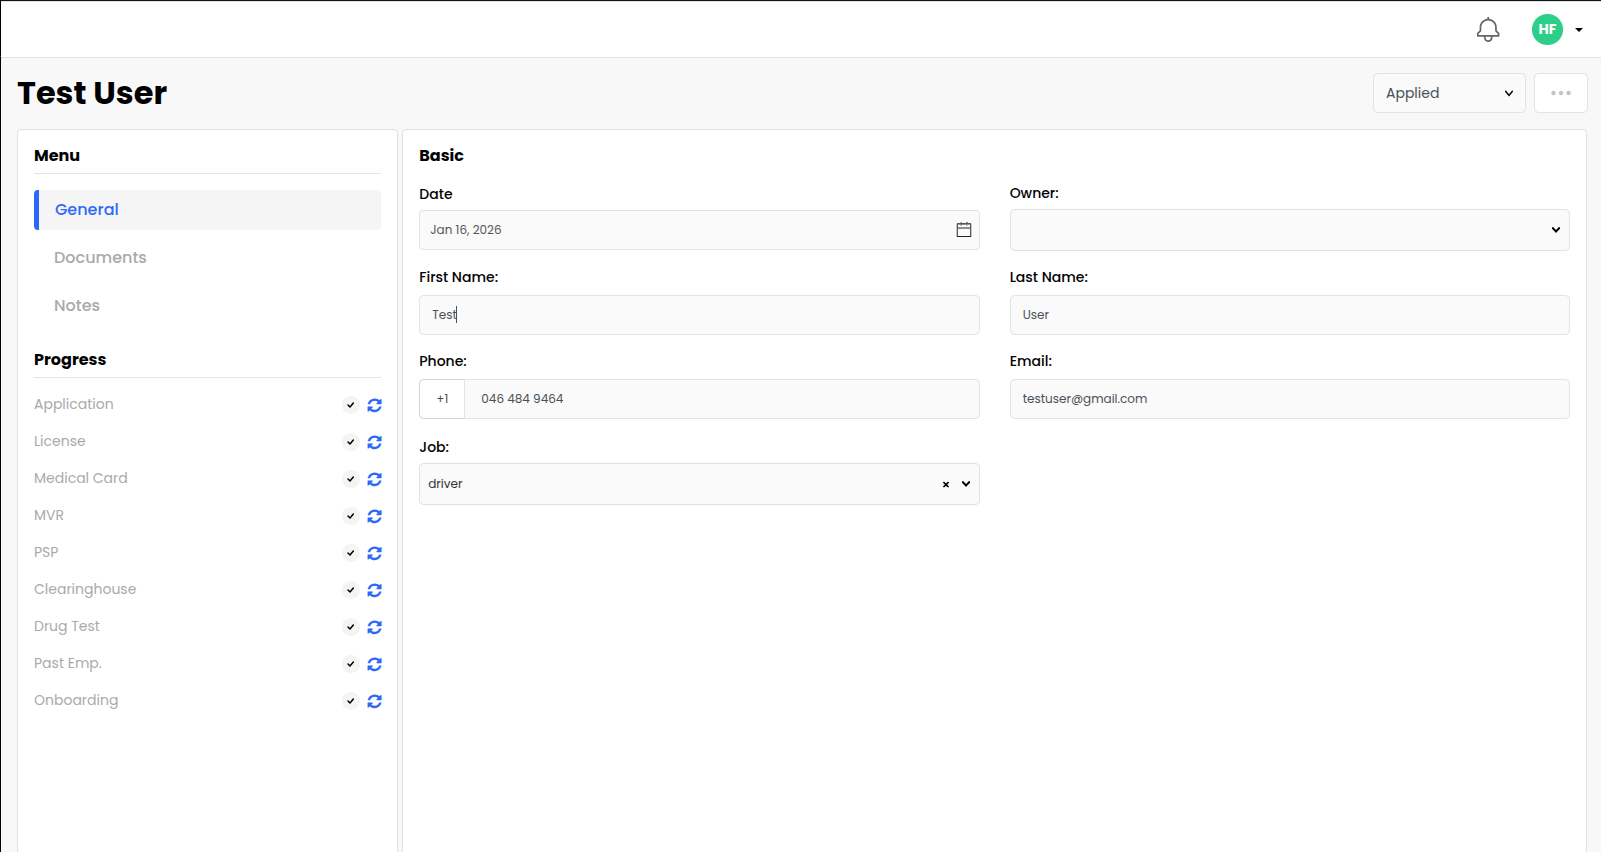Clear the selected driver job
The image size is (1601, 852).
[945, 484]
